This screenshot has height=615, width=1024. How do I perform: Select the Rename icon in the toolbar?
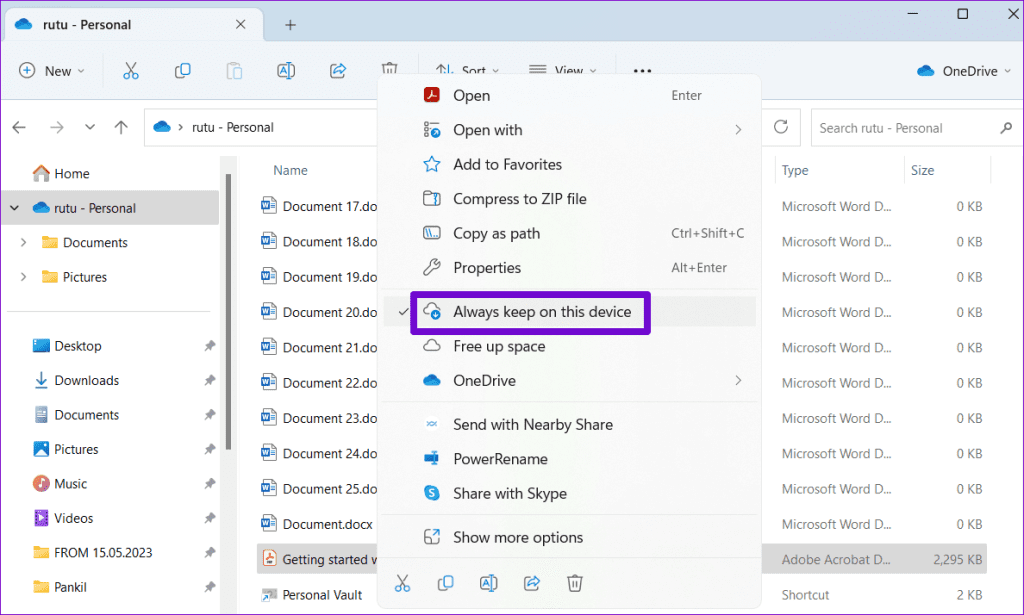pyautogui.click(x=286, y=70)
